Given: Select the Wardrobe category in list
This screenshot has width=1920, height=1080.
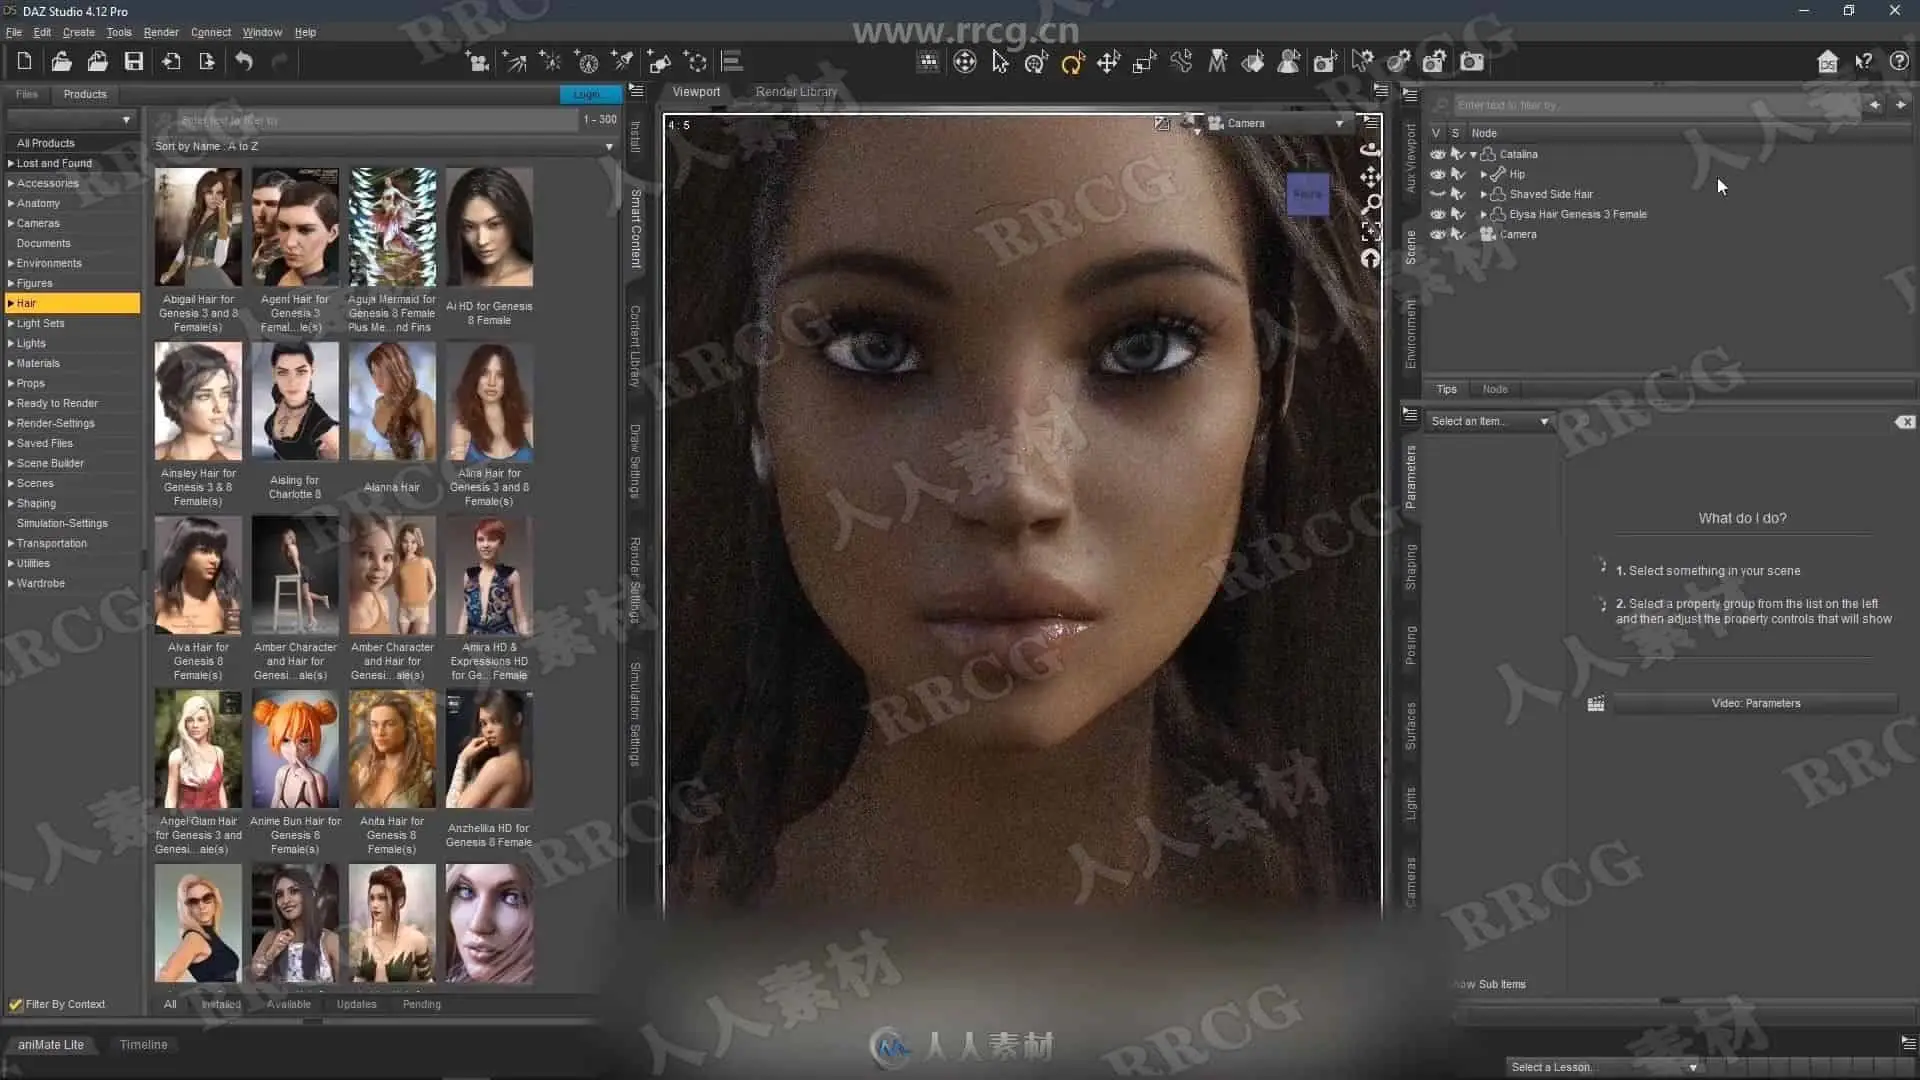Looking at the screenshot, I should [41, 583].
